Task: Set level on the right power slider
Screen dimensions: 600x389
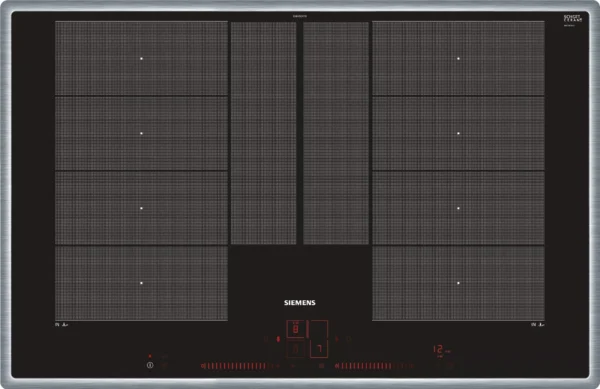Action: tap(374, 366)
